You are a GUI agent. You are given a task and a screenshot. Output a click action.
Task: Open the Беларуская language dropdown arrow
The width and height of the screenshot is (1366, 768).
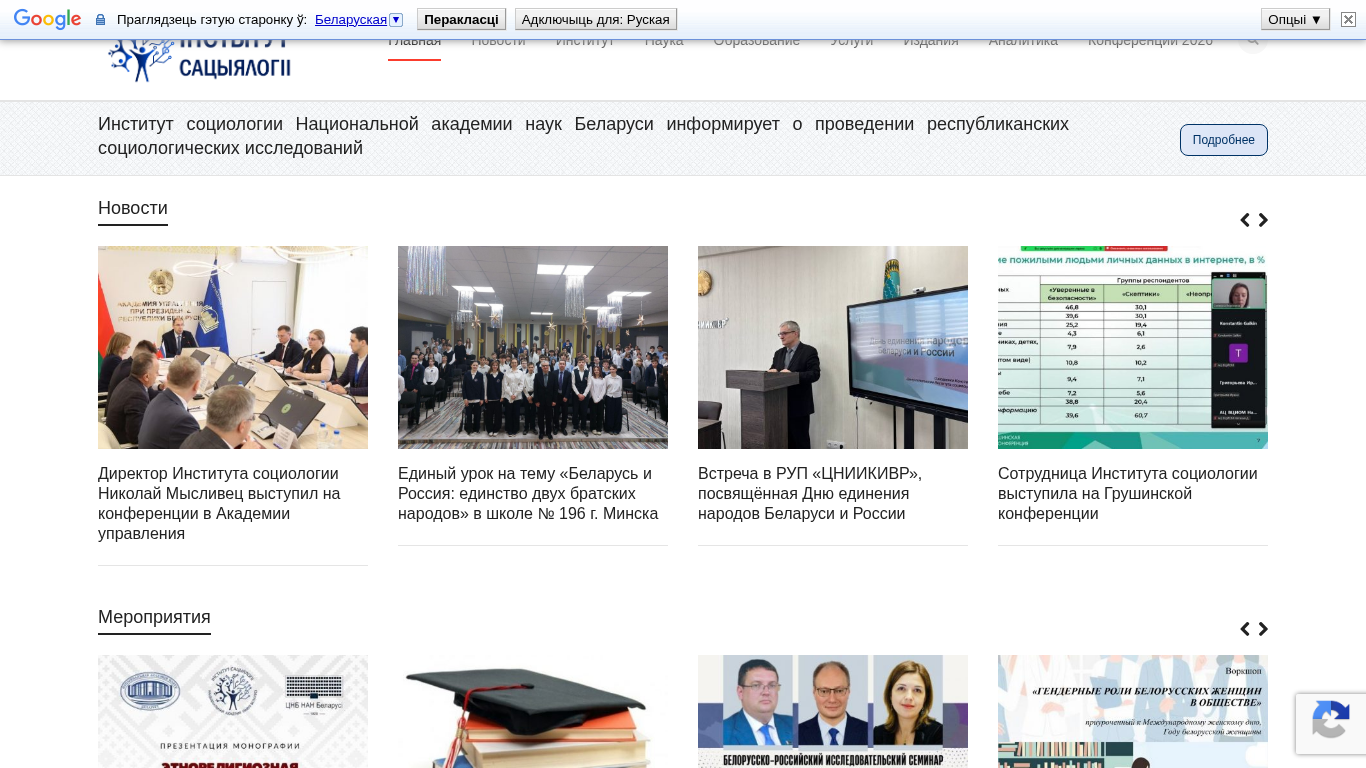(396, 20)
